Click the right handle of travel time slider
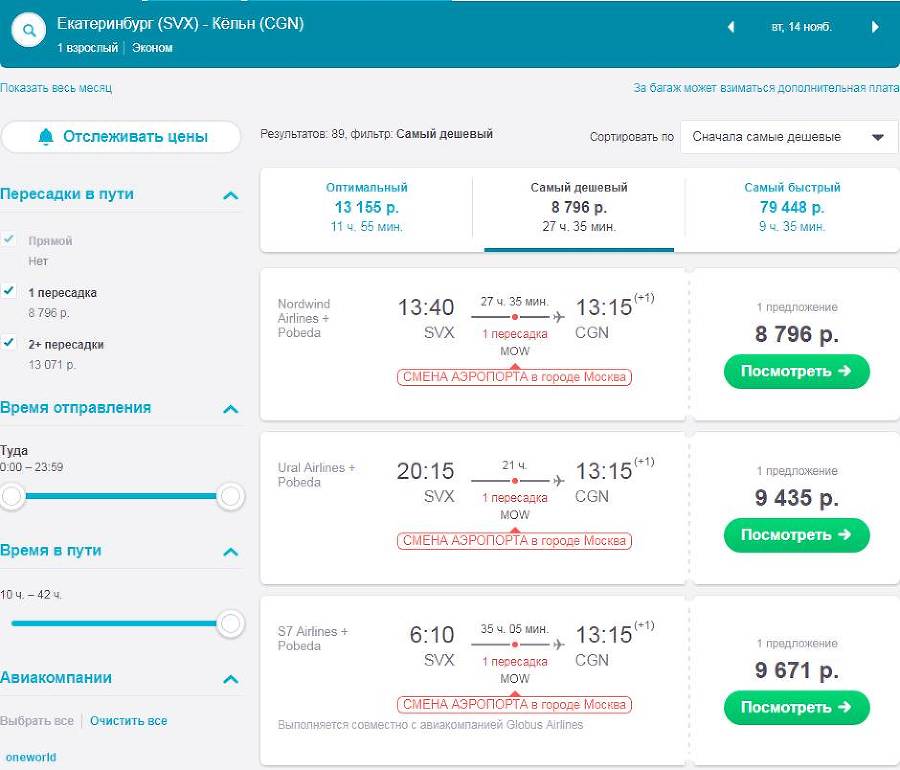900x770 pixels. (x=231, y=624)
